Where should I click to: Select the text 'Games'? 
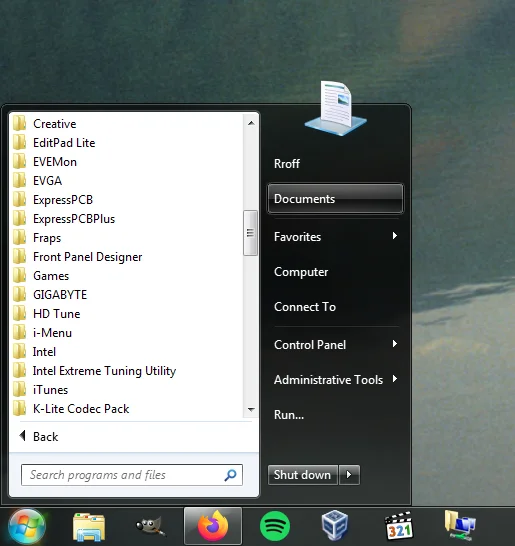point(51,276)
